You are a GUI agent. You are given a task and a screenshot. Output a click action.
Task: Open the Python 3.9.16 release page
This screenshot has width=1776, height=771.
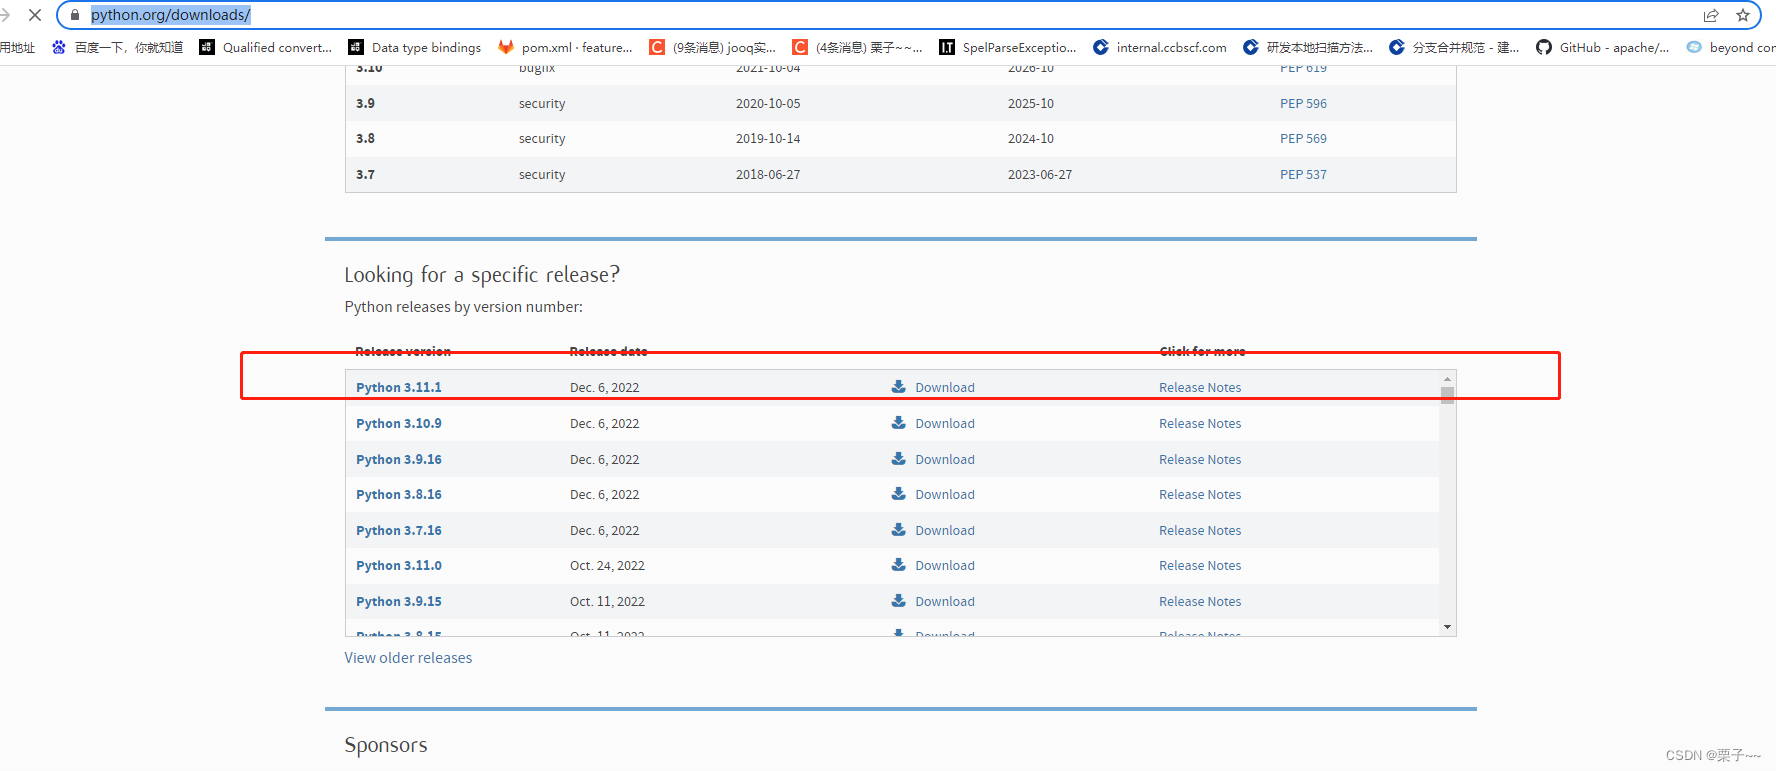click(399, 459)
